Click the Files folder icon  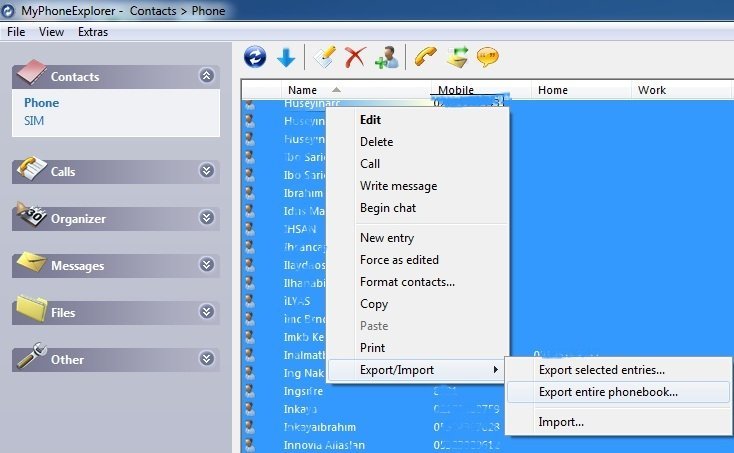click(x=31, y=308)
